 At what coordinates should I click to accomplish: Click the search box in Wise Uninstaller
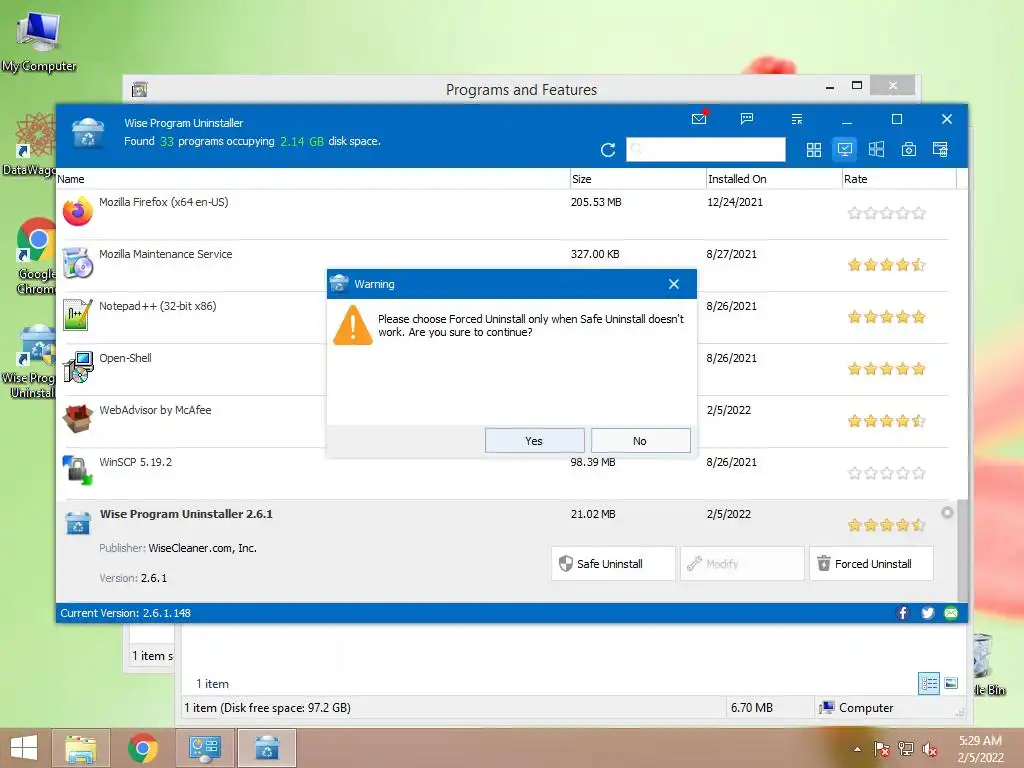(x=705, y=150)
